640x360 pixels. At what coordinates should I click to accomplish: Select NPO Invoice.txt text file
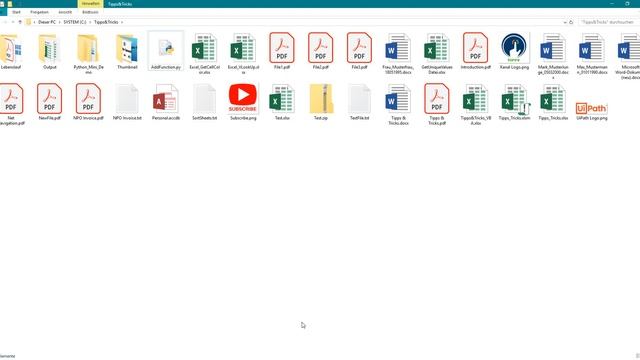pos(127,102)
